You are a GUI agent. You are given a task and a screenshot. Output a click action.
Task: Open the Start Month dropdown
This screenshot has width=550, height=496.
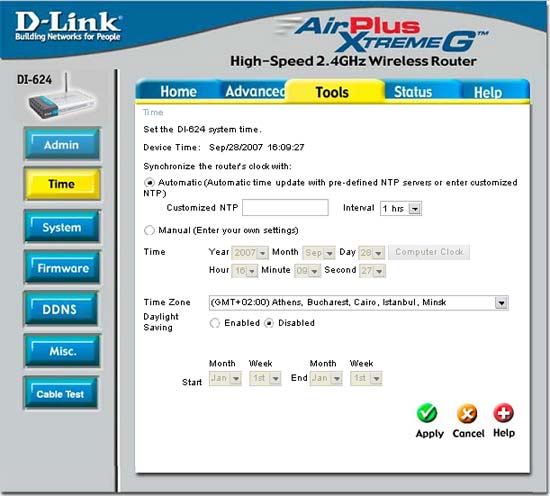225,378
